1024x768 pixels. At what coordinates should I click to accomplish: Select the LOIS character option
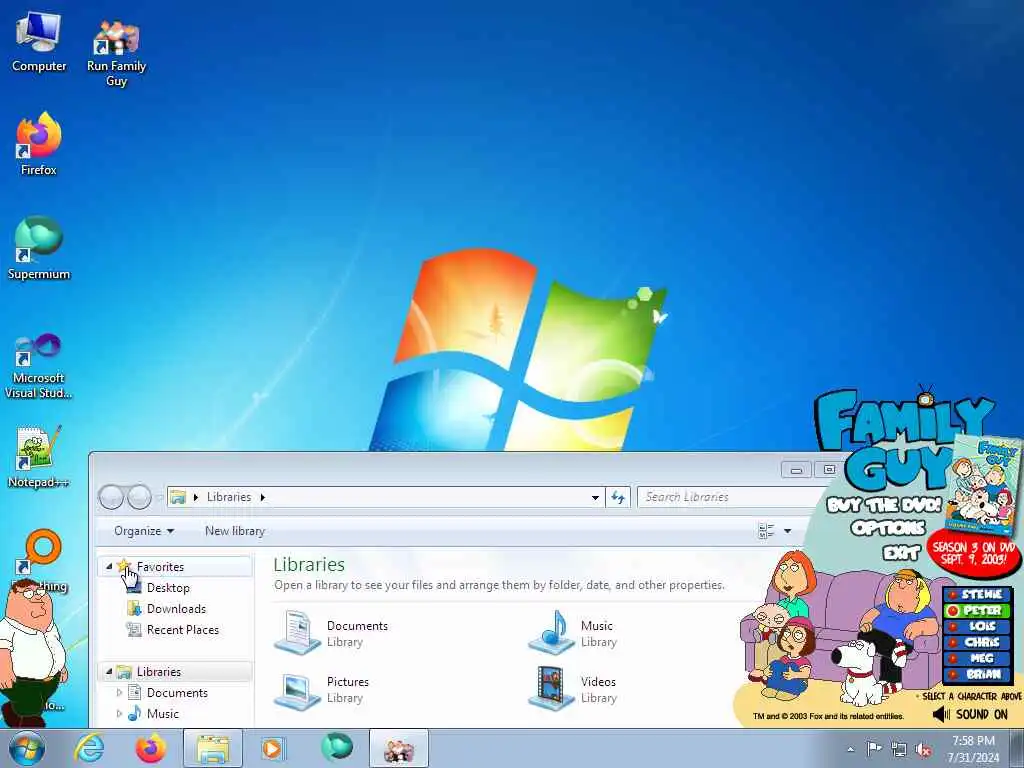(x=977, y=626)
